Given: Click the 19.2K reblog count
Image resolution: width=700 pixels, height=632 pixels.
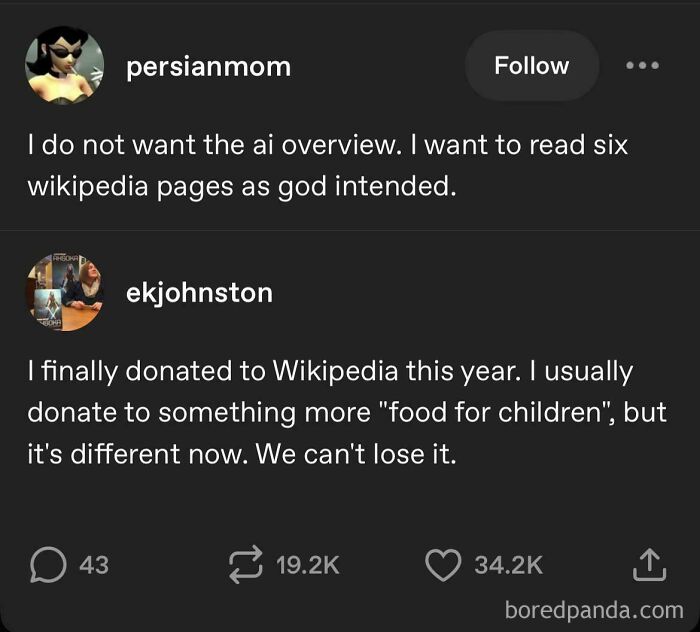Looking at the screenshot, I should pyautogui.click(x=307, y=565).
